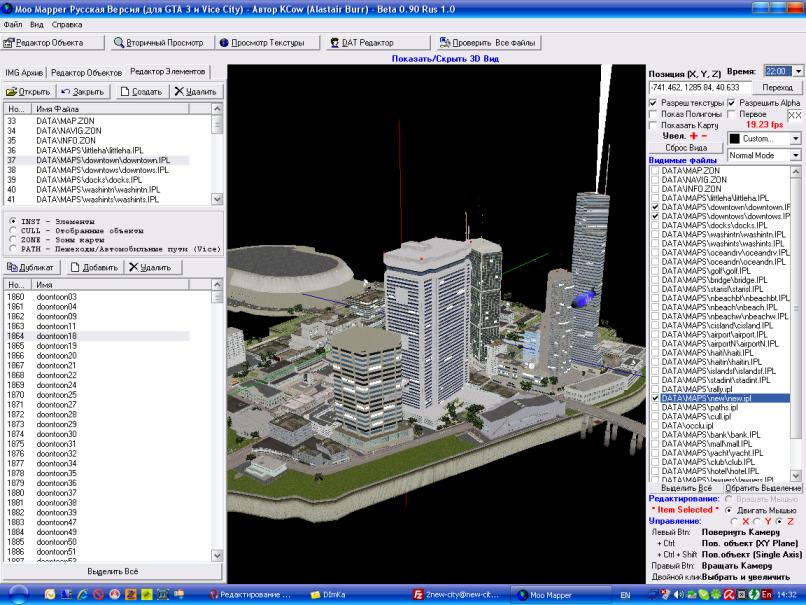The width and height of the screenshot is (806, 605).
Task: Enable the Показать Карту checkbox
Action: (653, 125)
